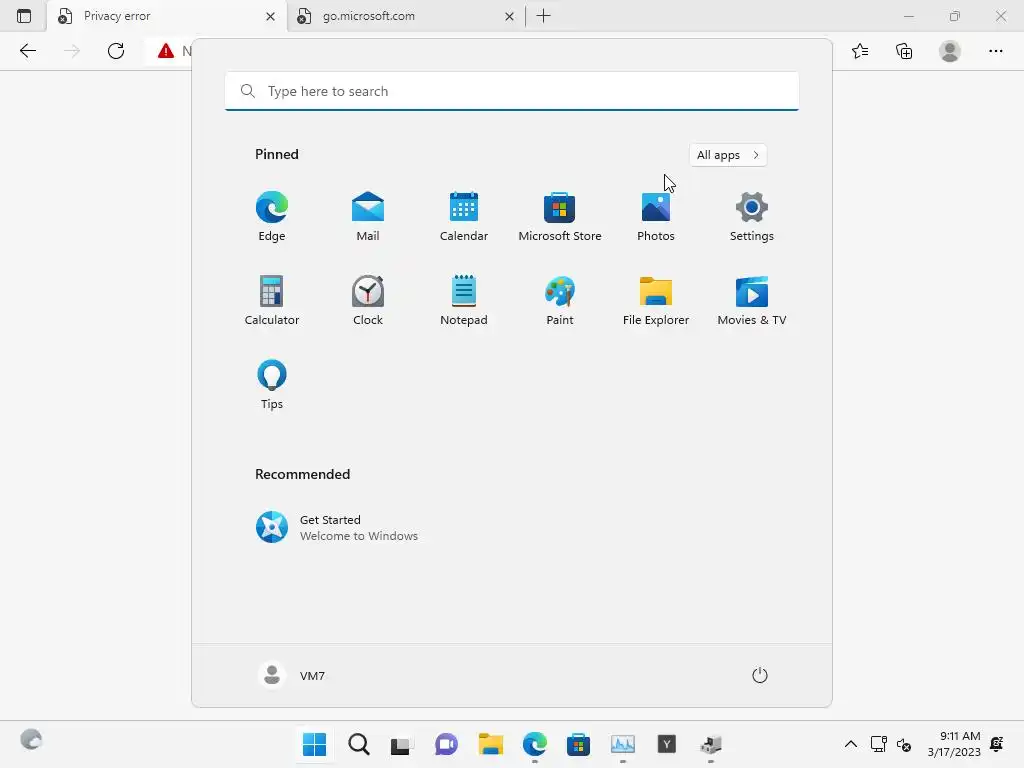Open the Y app on the taskbar

[666, 744]
